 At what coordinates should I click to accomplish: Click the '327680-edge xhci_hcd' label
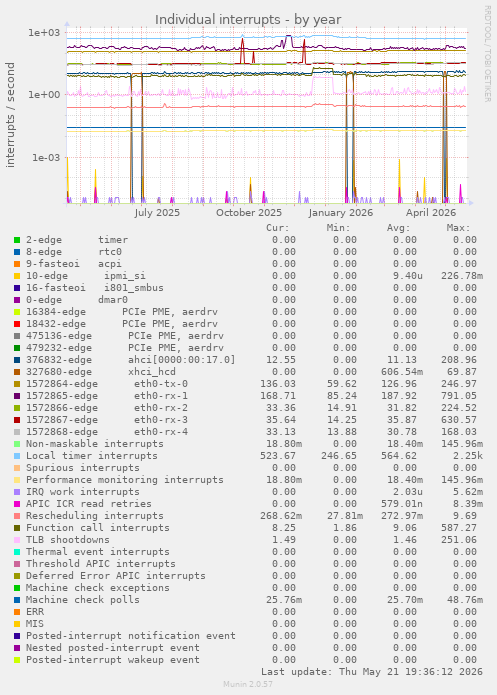pos(101,371)
